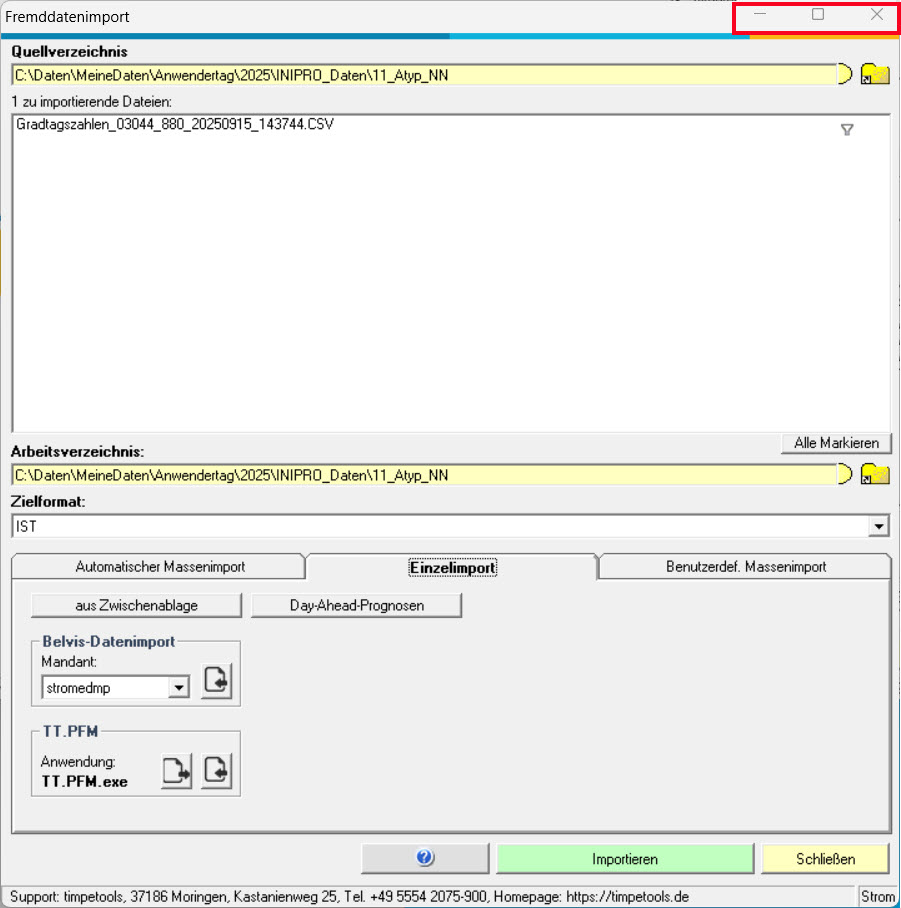The width and height of the screenshot is (901, 908).
Task: Open the folder browser for Quellverzeichnis
Action: [875, 74]
